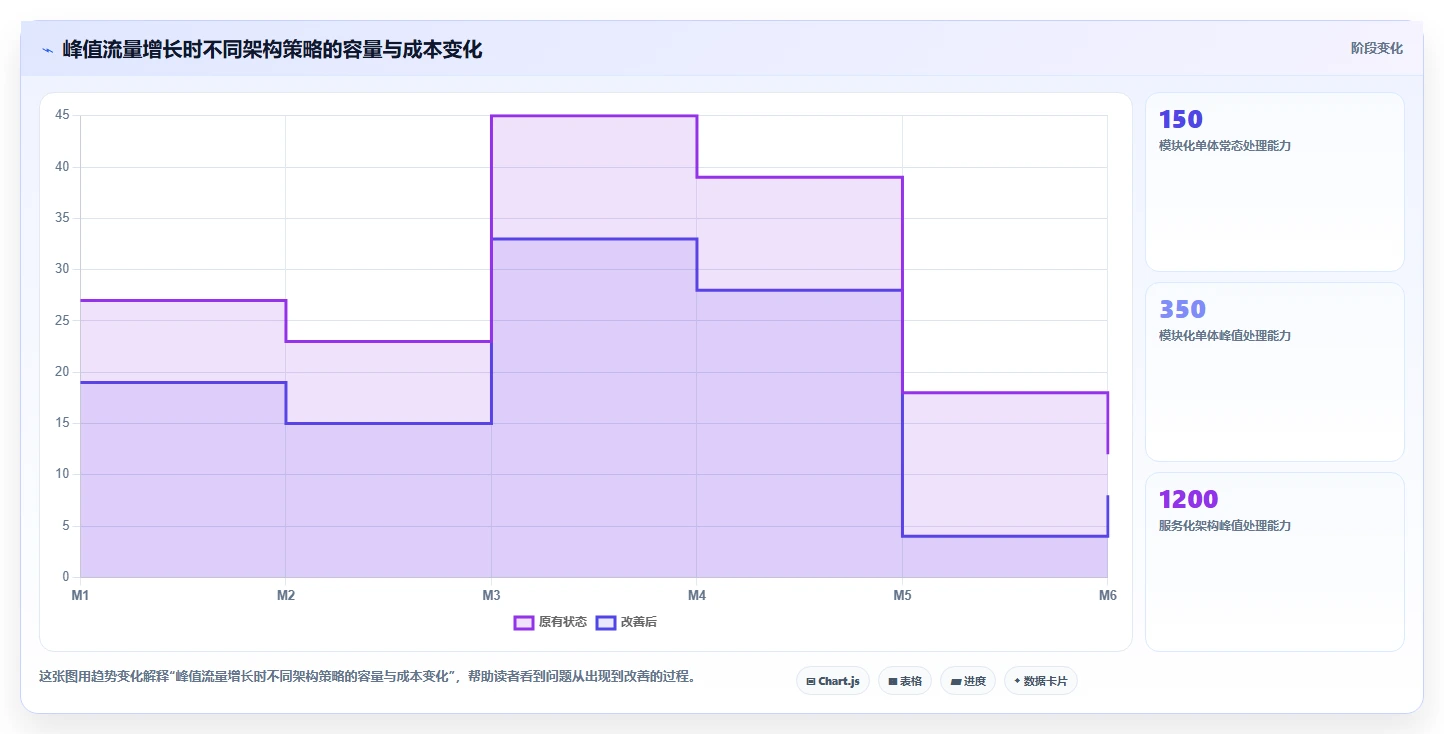This screenshot has width=1444, height=734.
Task: Click the 5 y-axis value
Action: pos(66,526)
